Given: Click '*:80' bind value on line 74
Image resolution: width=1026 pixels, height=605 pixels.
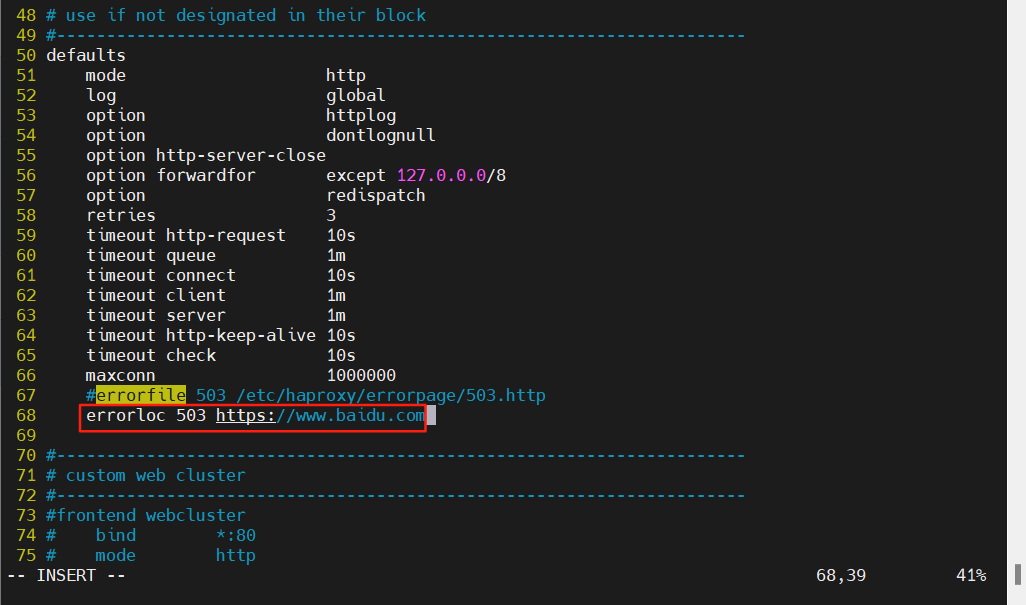Looking at the screenshot, I should coord(236,536).
